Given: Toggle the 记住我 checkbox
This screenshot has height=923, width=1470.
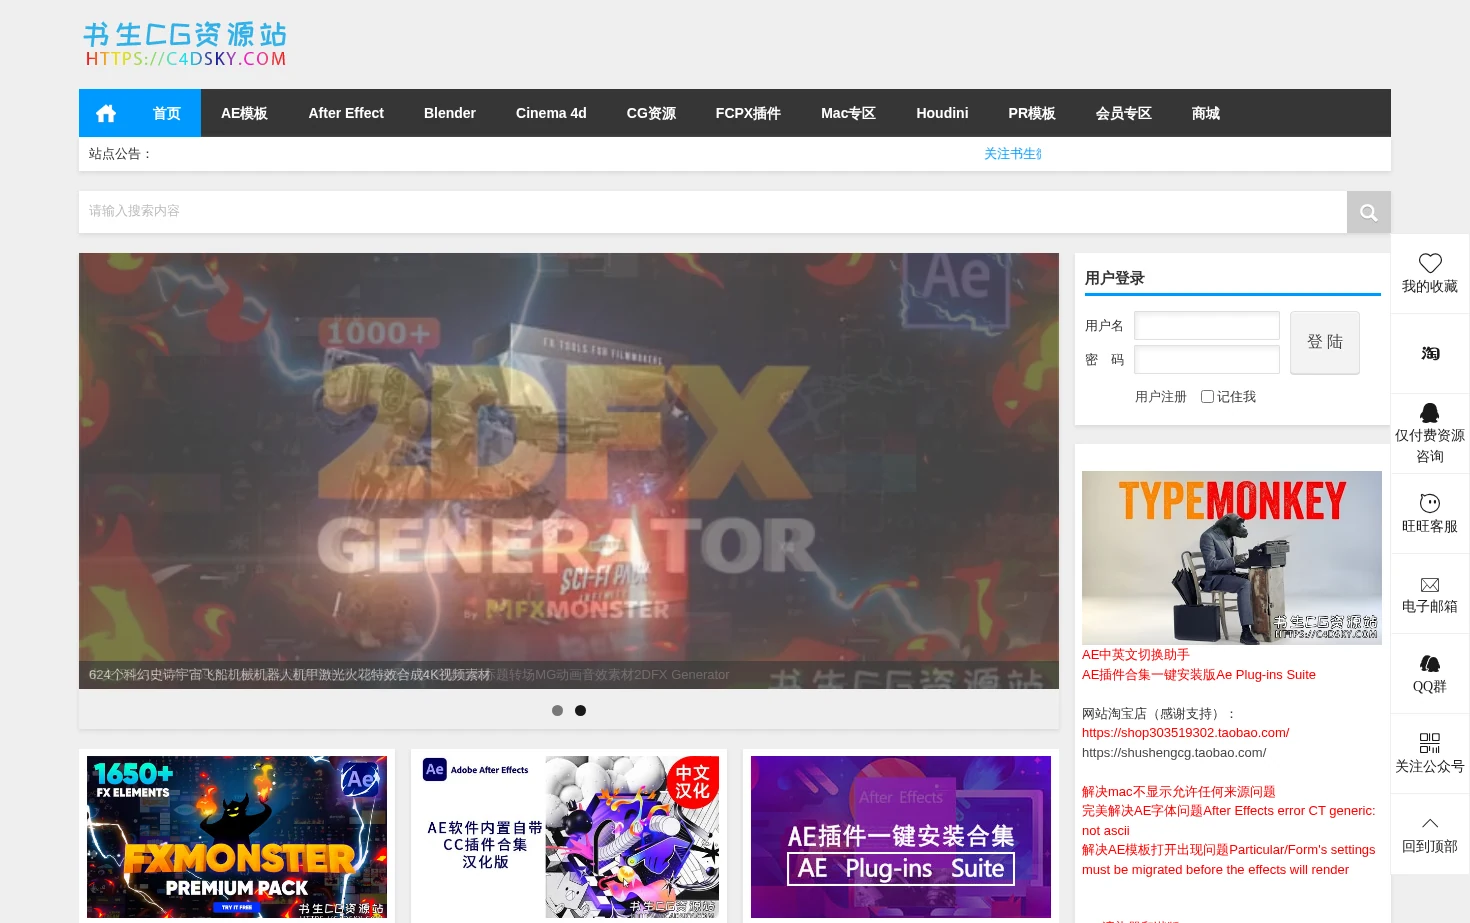Looking at the screenshot, I should pyautogui.click(x=1207, y=397).
